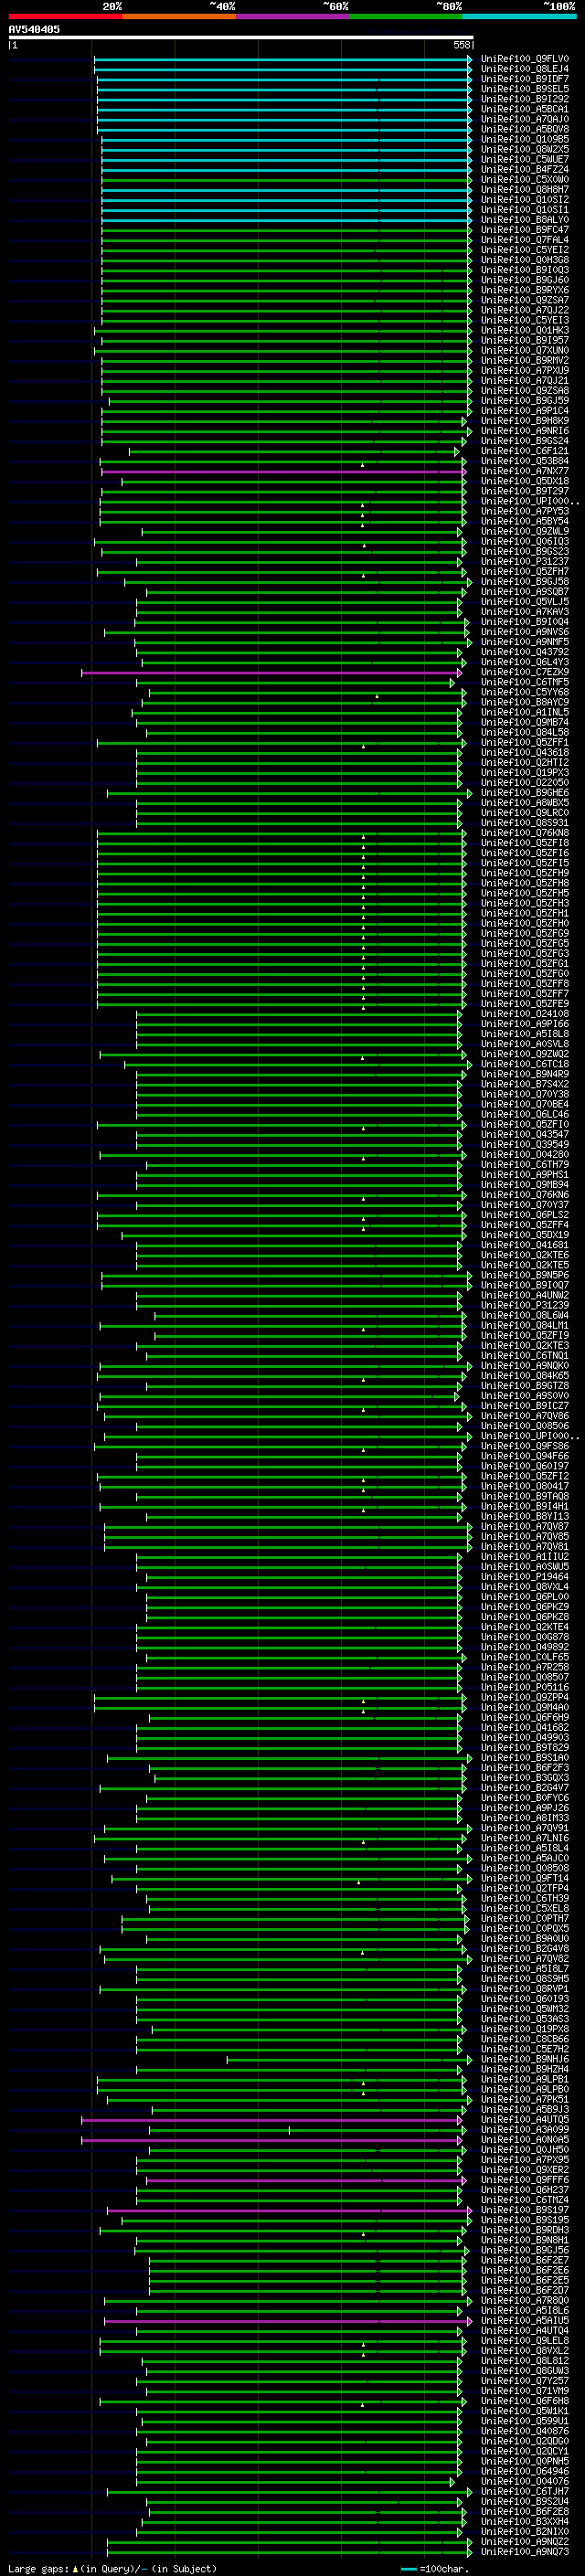
Task: Select the UniRef100_B8YI13 label
Action: tap(524, 1516)
